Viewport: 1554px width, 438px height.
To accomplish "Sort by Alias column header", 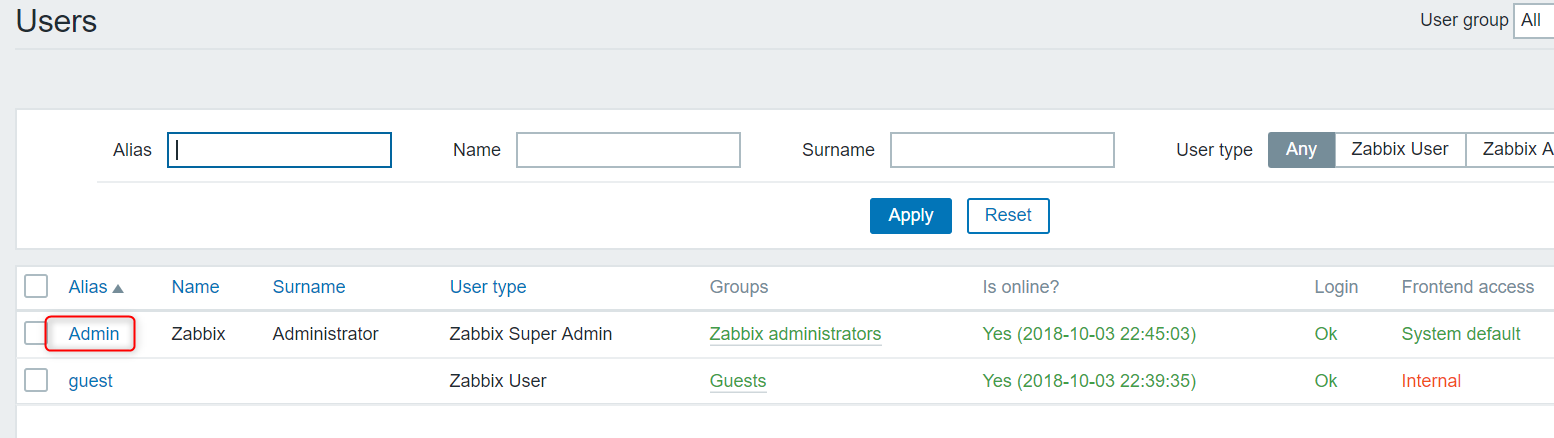I will pyautogui.click(x=88, y=287).
